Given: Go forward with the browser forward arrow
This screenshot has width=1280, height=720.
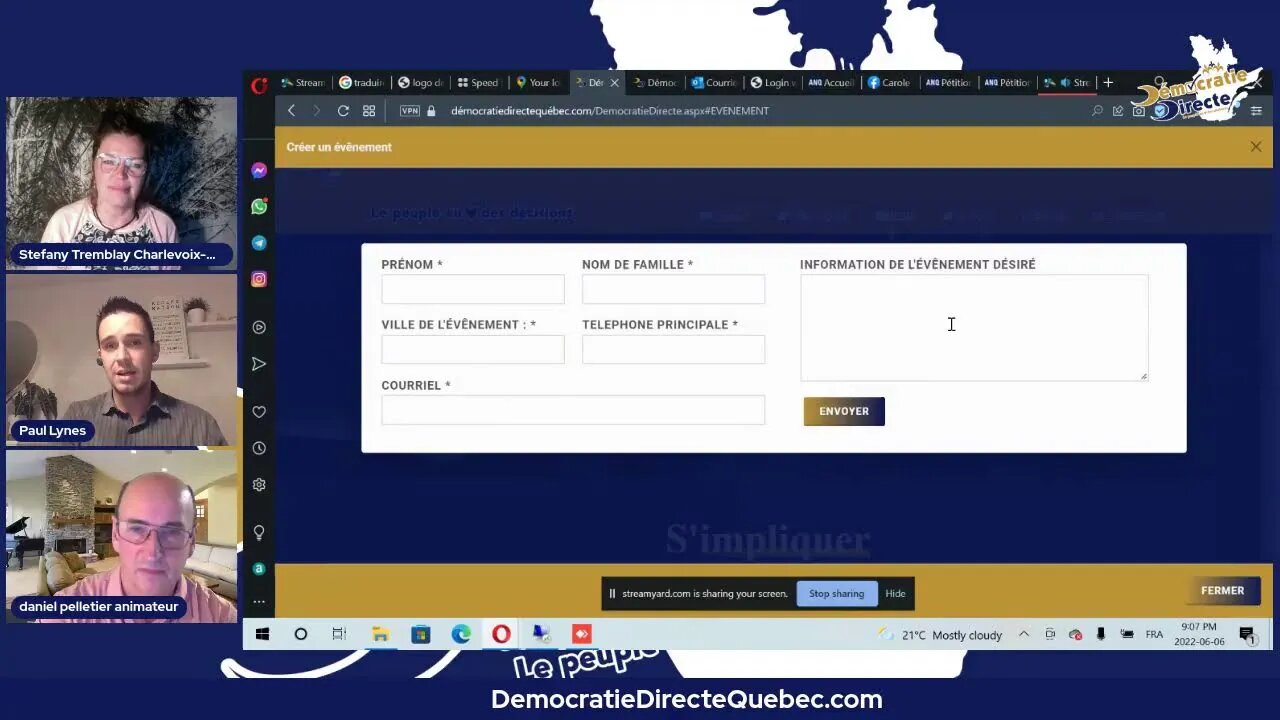Looking at the screenshot, I should point(316,111).
